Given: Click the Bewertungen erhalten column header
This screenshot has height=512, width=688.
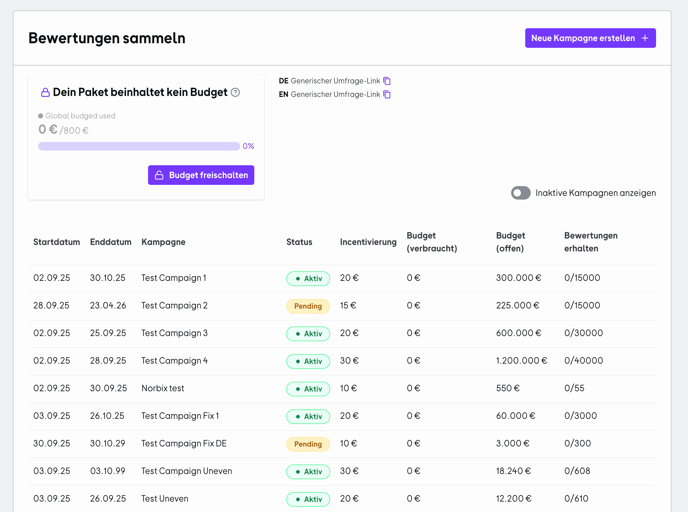Looking at the screenshot, I should pos(590,242).
